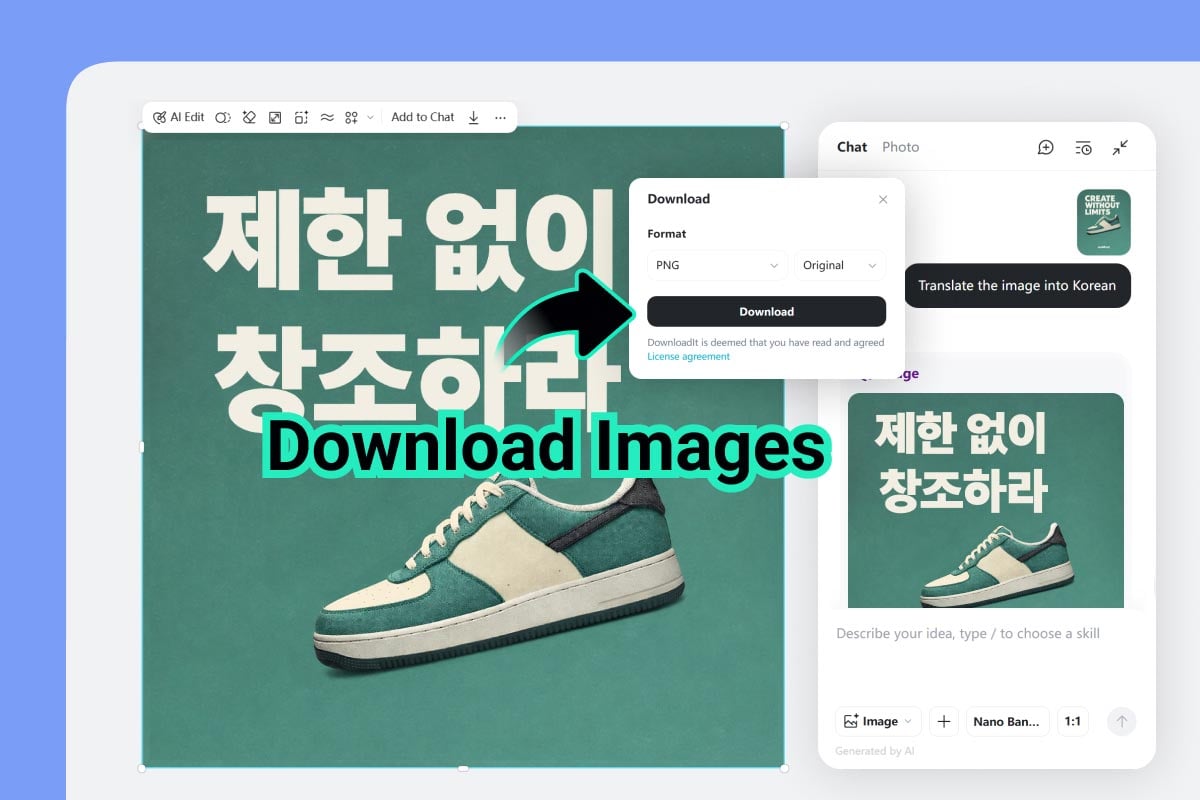Select the crop/resize tool in the toolbar
This screenshot has width=1200, height=800.
[303, 117]
